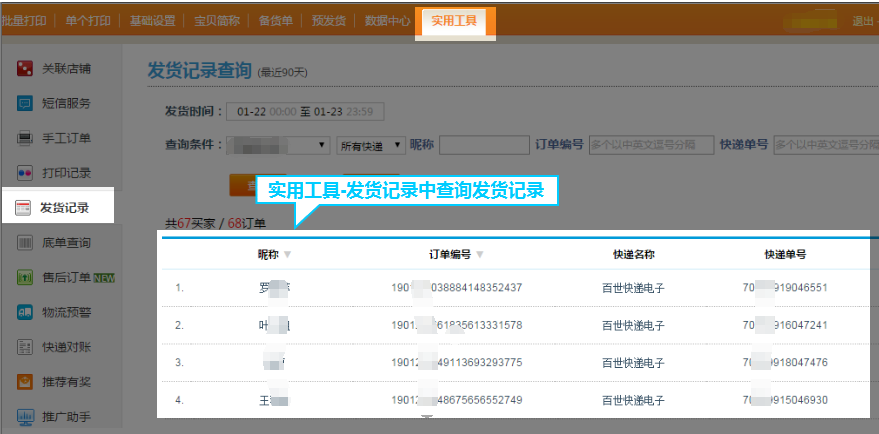Viewport: 879px width, 434px height.
Task: Click the 关联店铺 red dice icon
Action: pyautogui.click(x=25, y=69)
